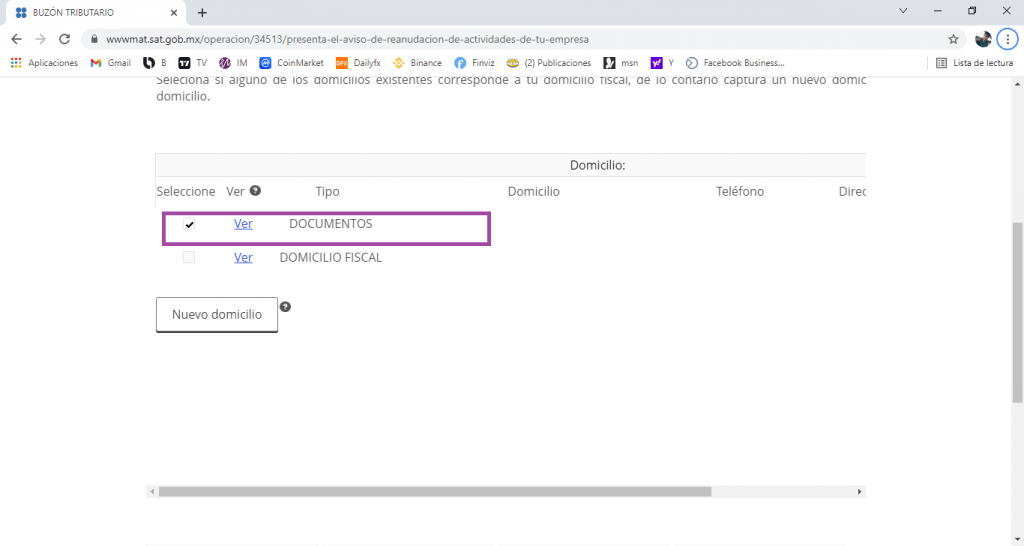Image resolution: width=1024 pixels, height=546 pixels.
Task: Restore down the Chrome window
Action: (x=972, y=10)
